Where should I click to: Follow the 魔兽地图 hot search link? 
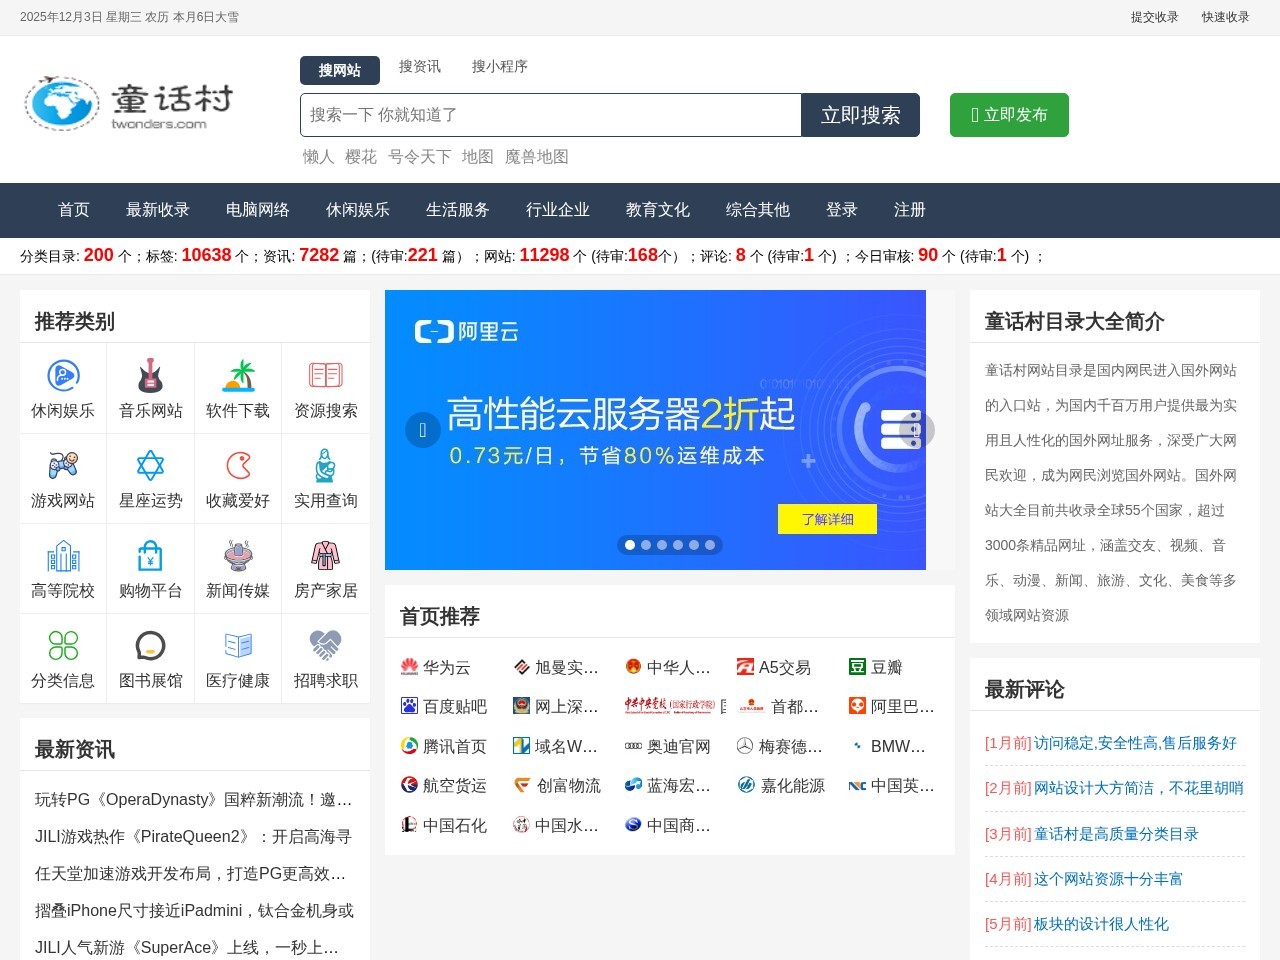pyautogui.click(x=537, y=157)
